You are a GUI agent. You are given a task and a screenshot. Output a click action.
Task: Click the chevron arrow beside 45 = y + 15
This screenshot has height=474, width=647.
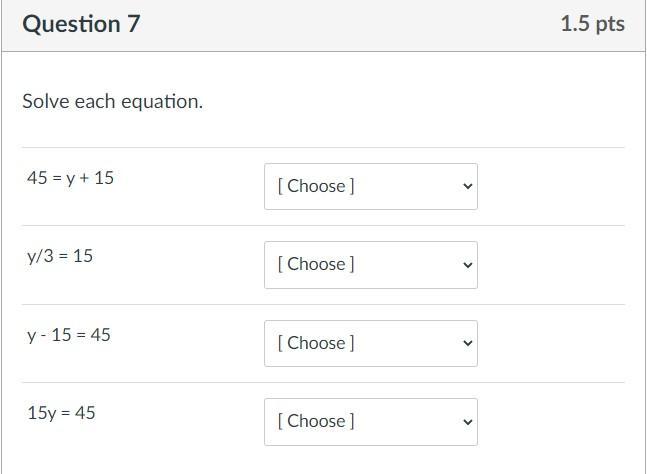467,187
